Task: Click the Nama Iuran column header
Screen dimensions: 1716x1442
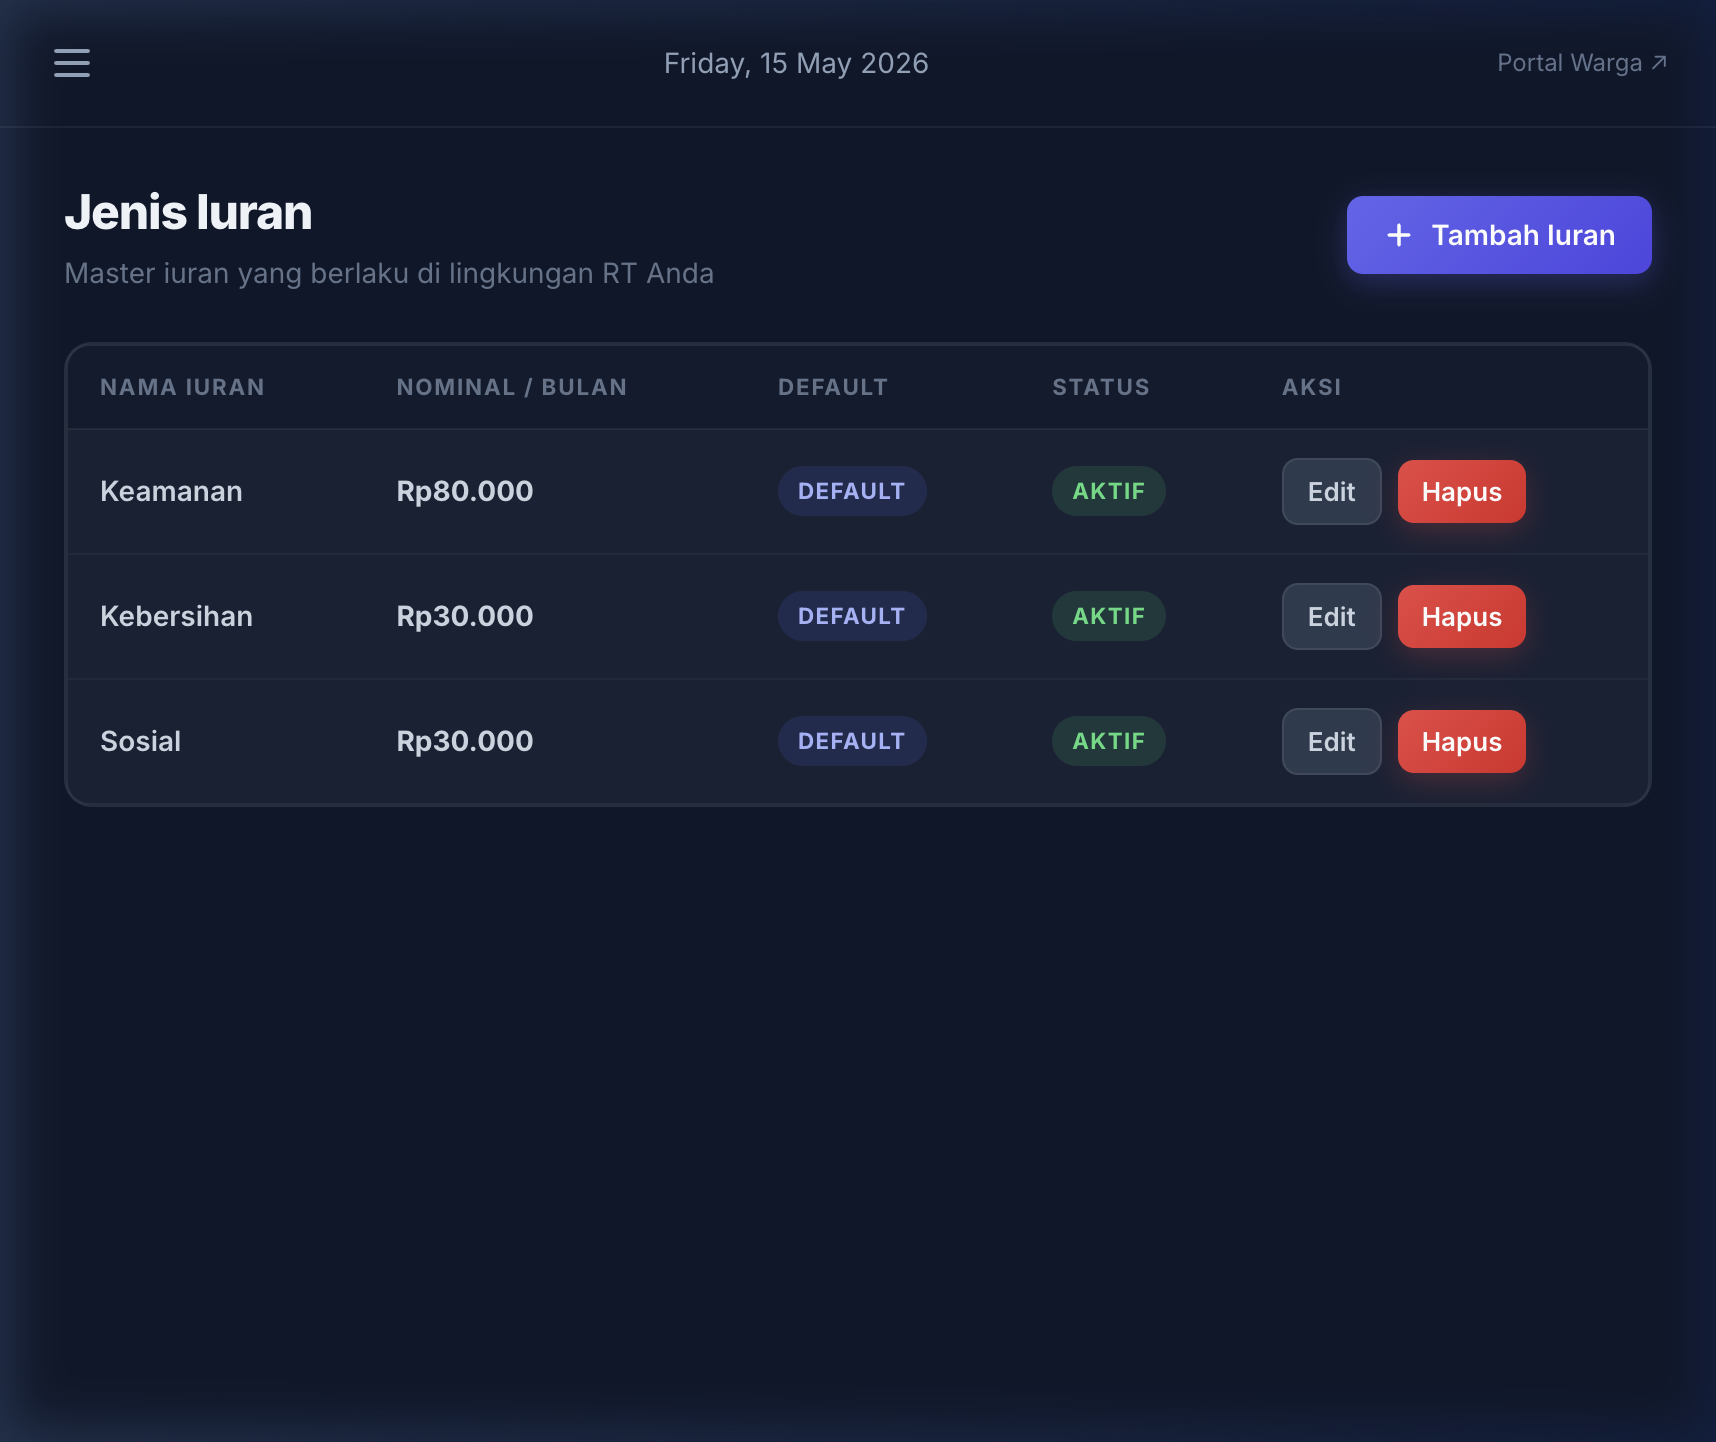Action: (182, 387)
